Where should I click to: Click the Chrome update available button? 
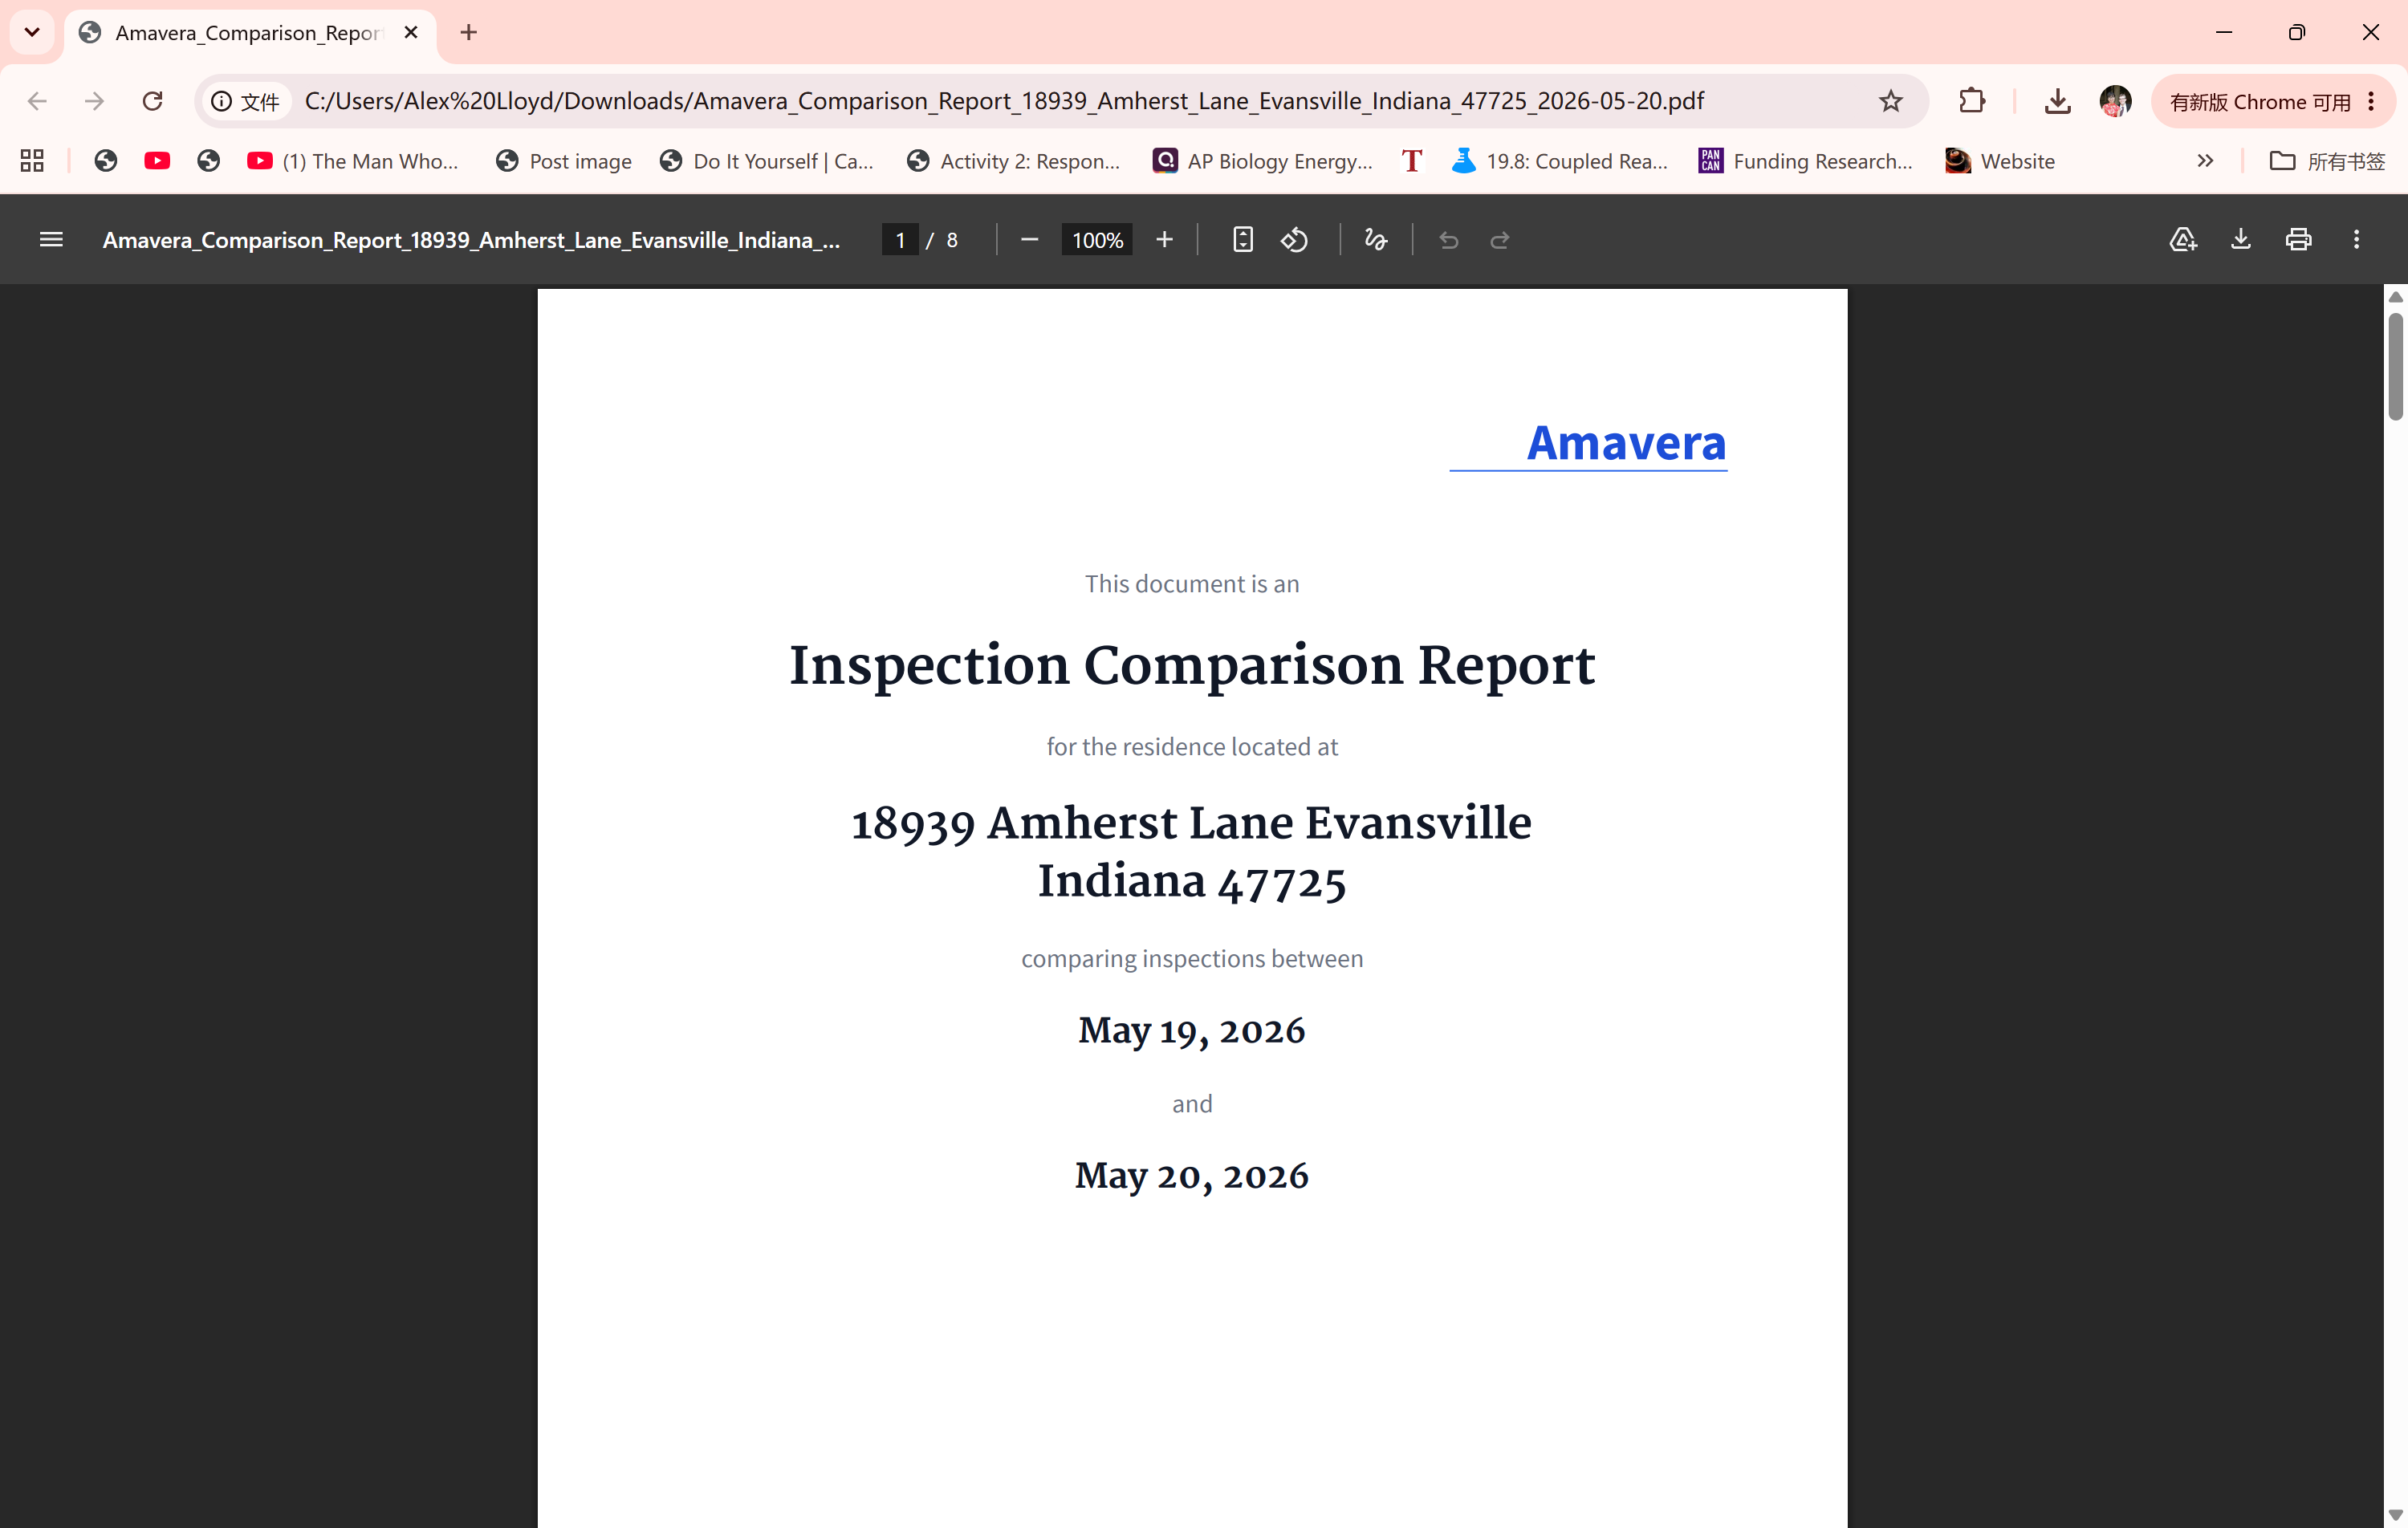(x=2260, y=101)
